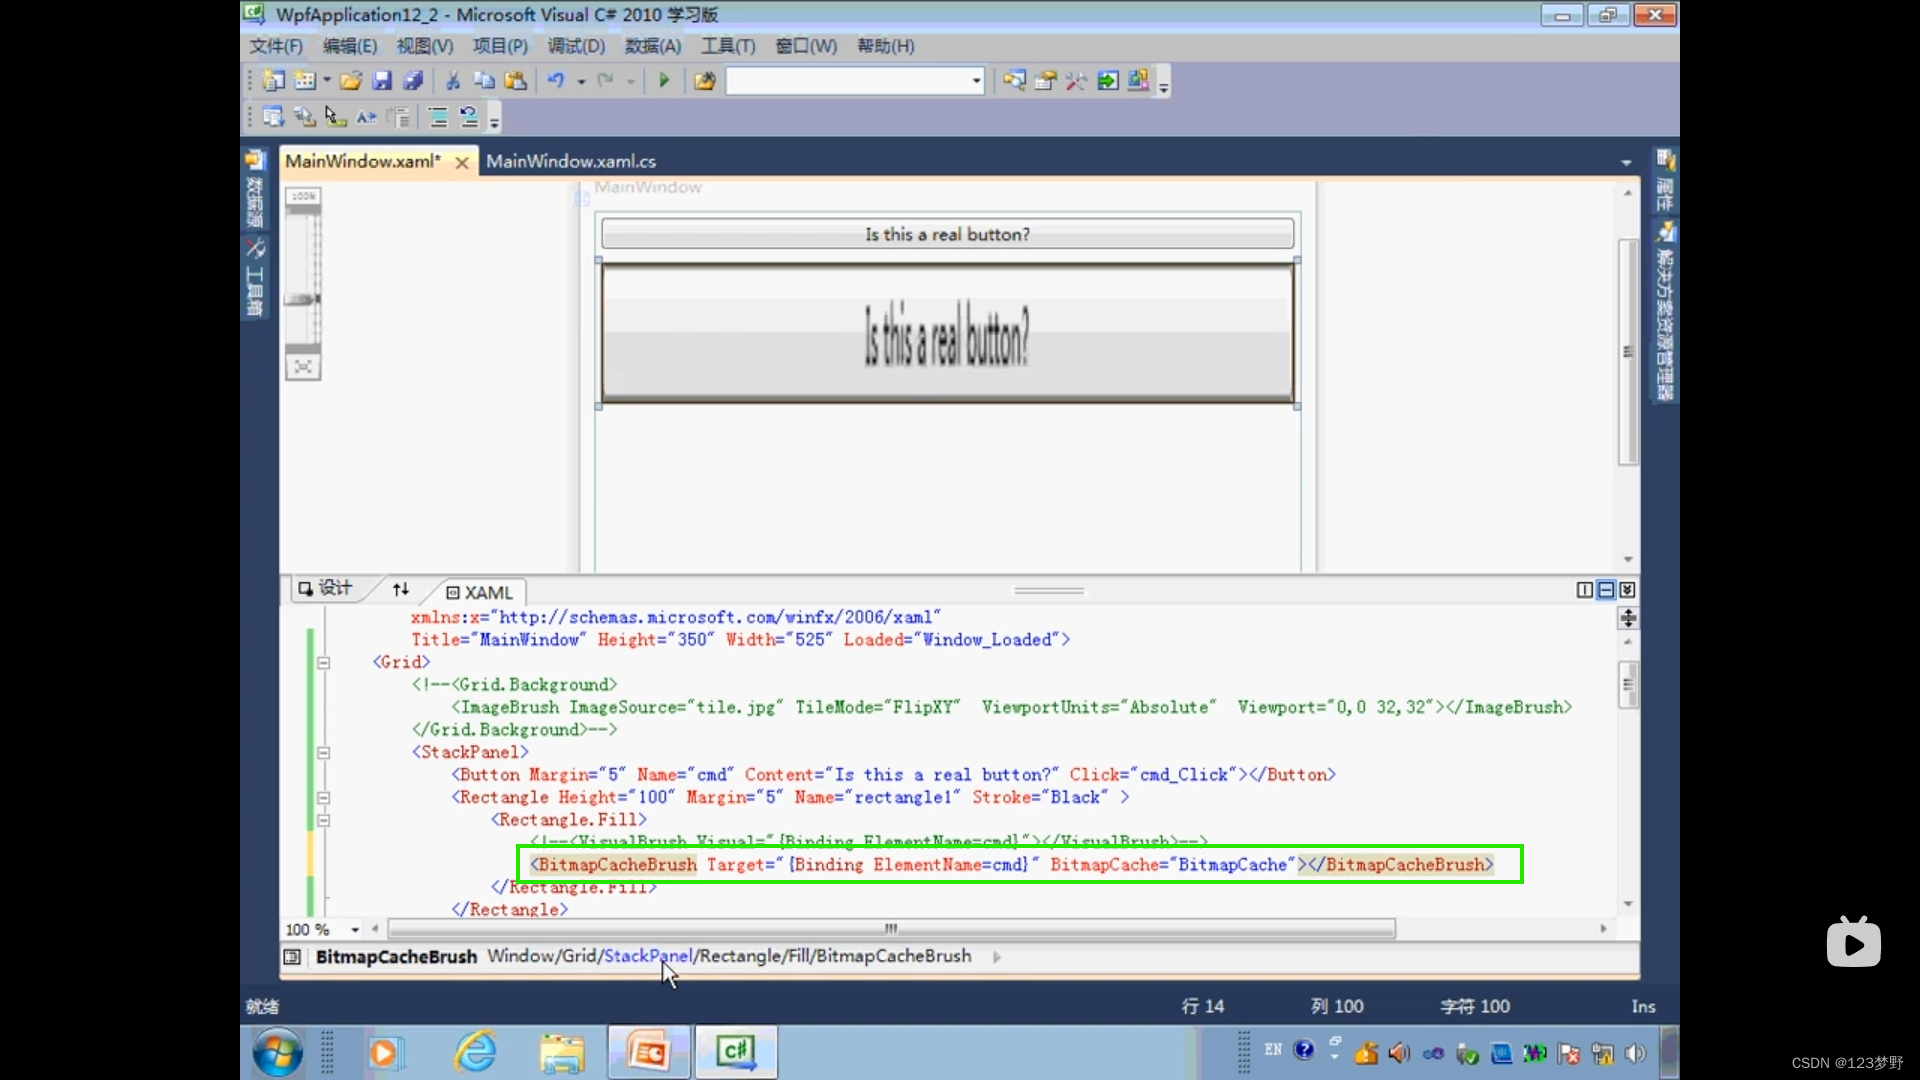
Task: Click the Find in Files icon
Action: click(704, 81)
